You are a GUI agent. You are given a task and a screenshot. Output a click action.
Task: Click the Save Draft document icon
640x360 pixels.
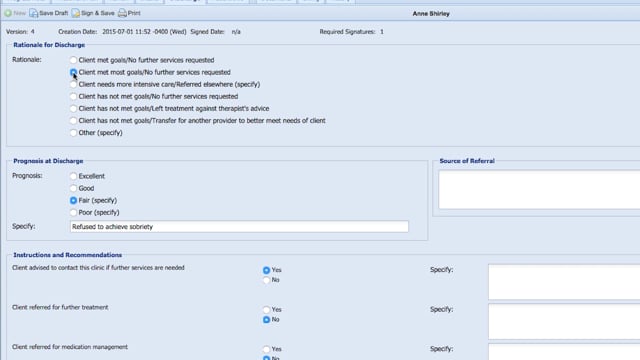click(x=33, y=13)
